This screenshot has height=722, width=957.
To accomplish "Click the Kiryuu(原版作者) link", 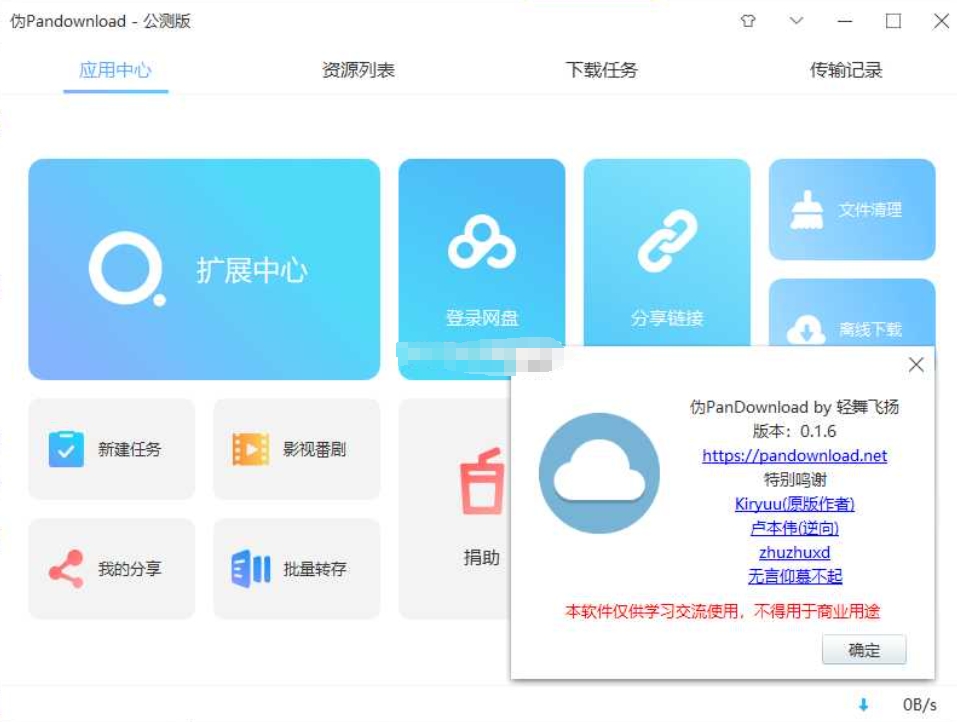I will point(794,504).
